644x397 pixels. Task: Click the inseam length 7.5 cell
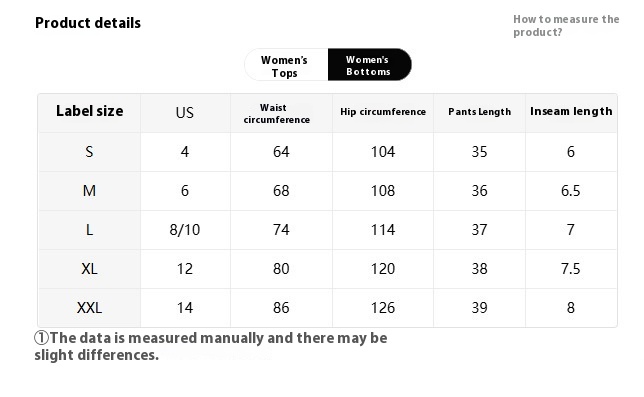(x=571, y=269)
